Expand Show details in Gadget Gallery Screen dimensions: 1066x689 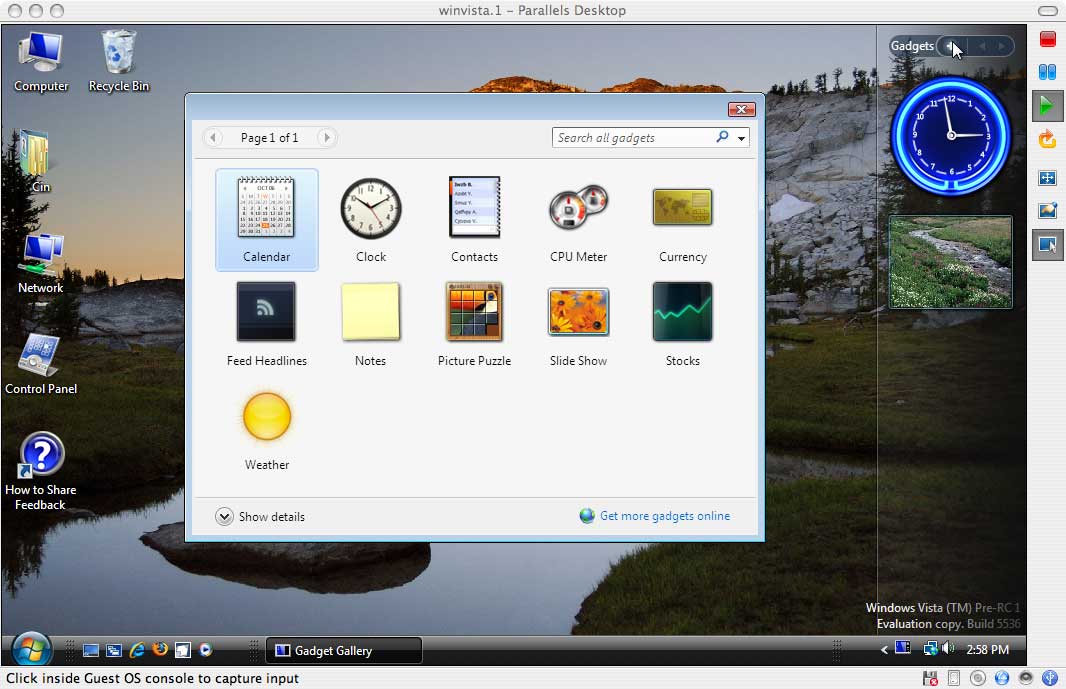(x=260, y=517)
